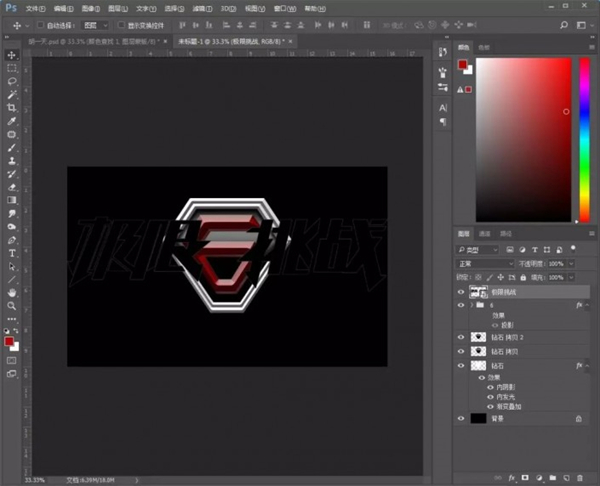The width and height of the screenshot is (600, 486).
Task: Click the create new group folder icon
Action: point(553,478)
